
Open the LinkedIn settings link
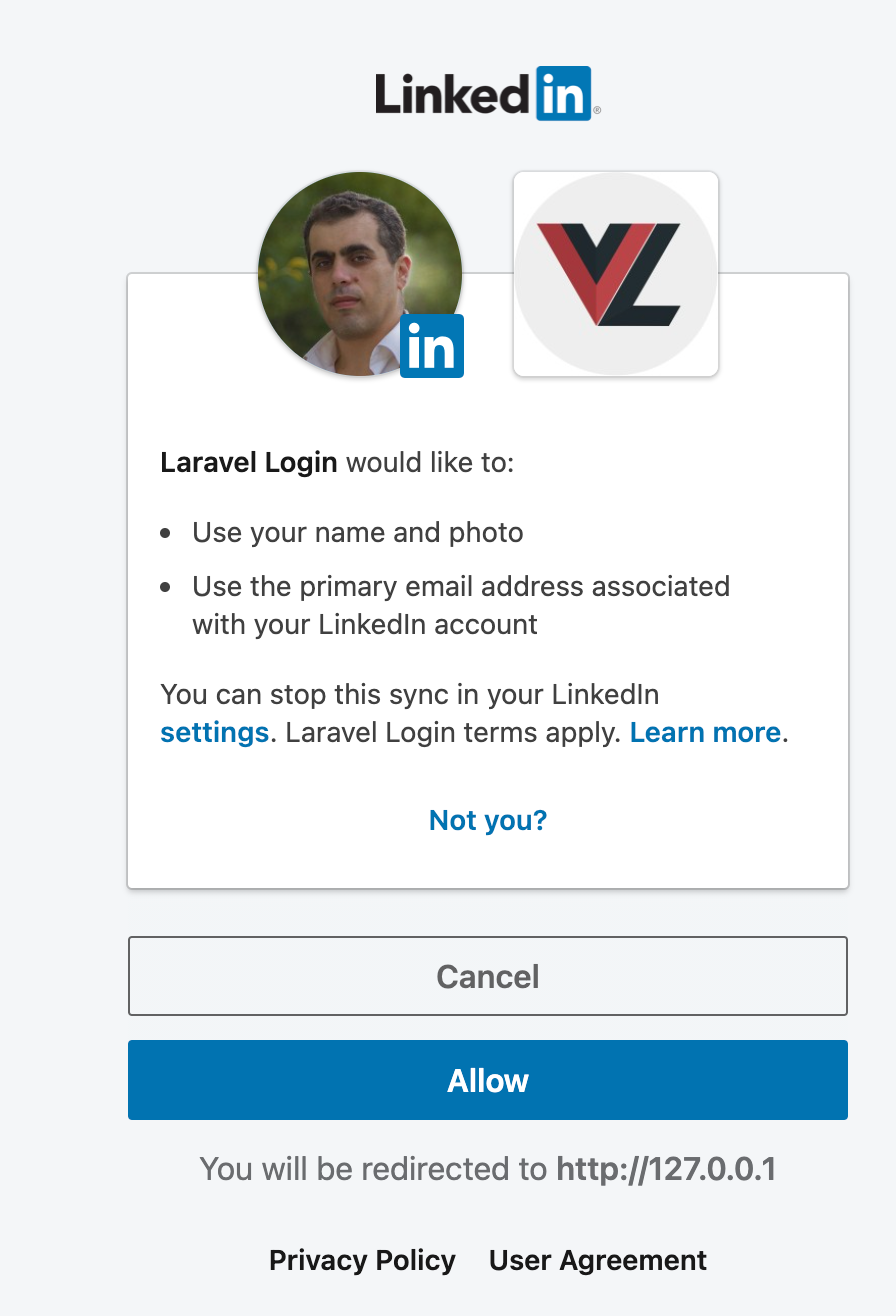pos(214,732)
